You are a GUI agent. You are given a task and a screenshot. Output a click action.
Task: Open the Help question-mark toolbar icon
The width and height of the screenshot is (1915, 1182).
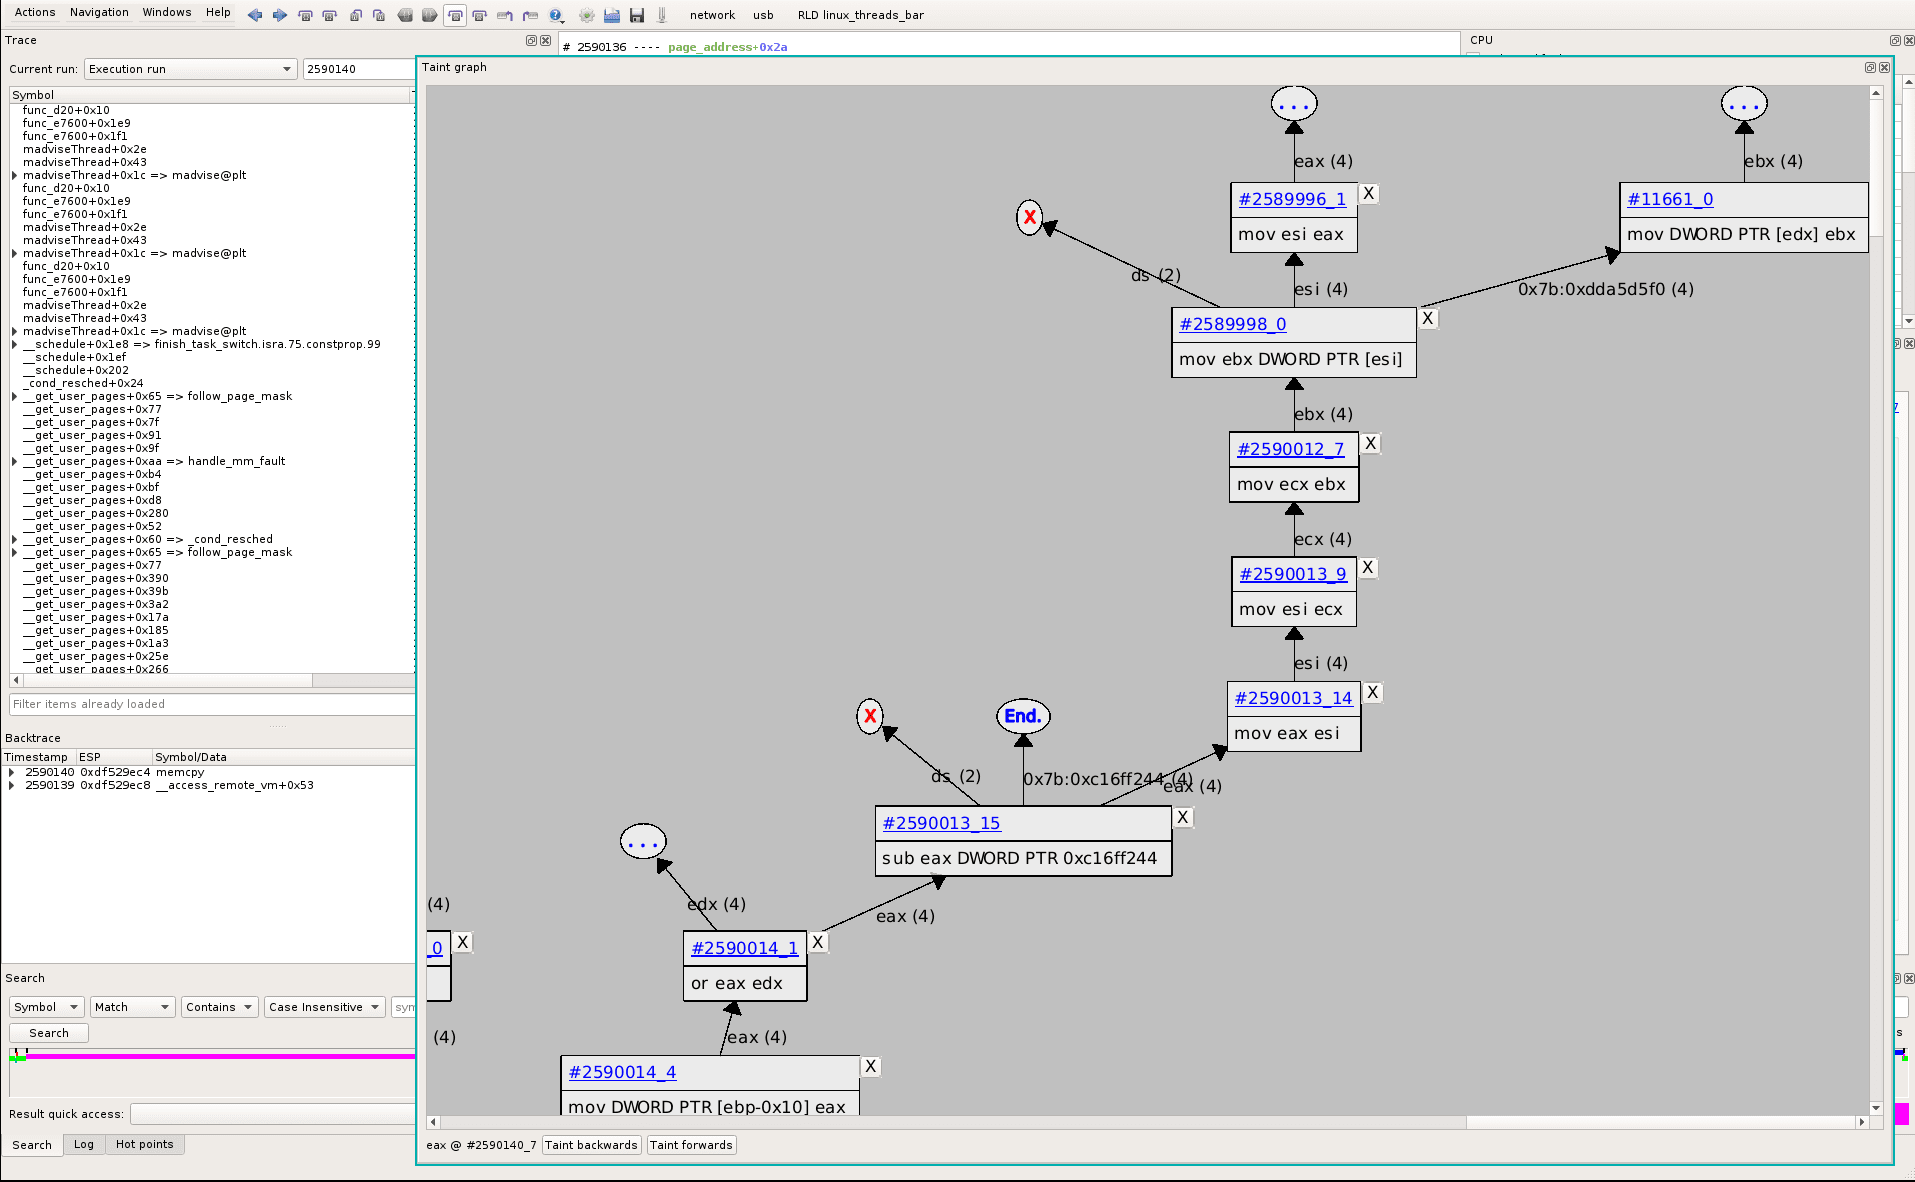(555, 15)
